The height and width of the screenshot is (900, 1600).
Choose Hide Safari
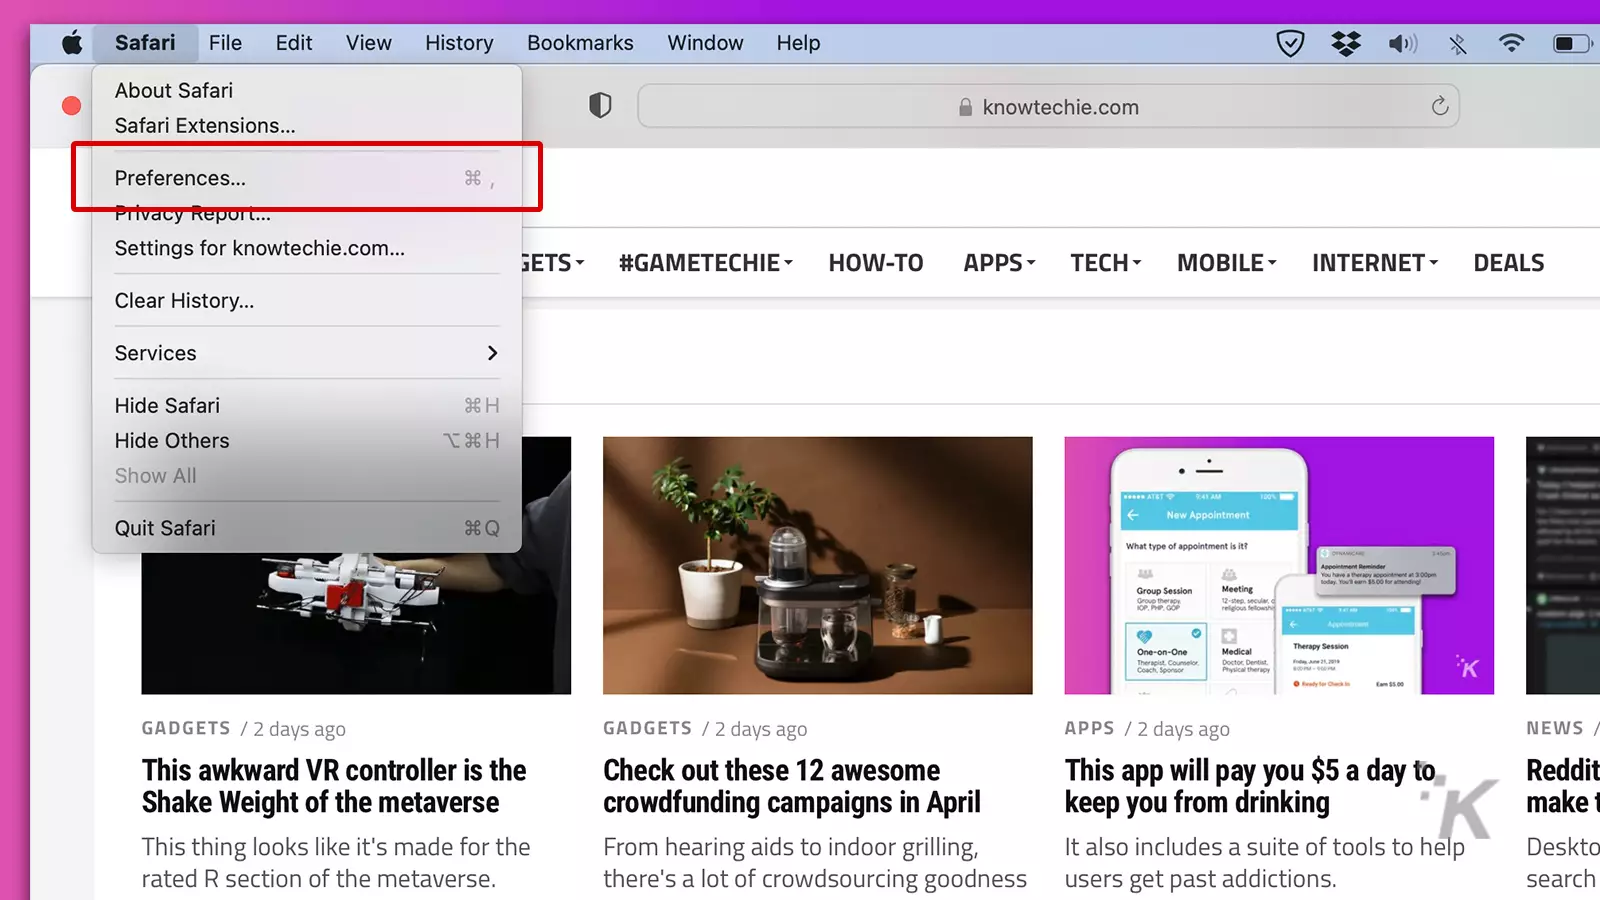pyautogui.click(x=307, y=406)
